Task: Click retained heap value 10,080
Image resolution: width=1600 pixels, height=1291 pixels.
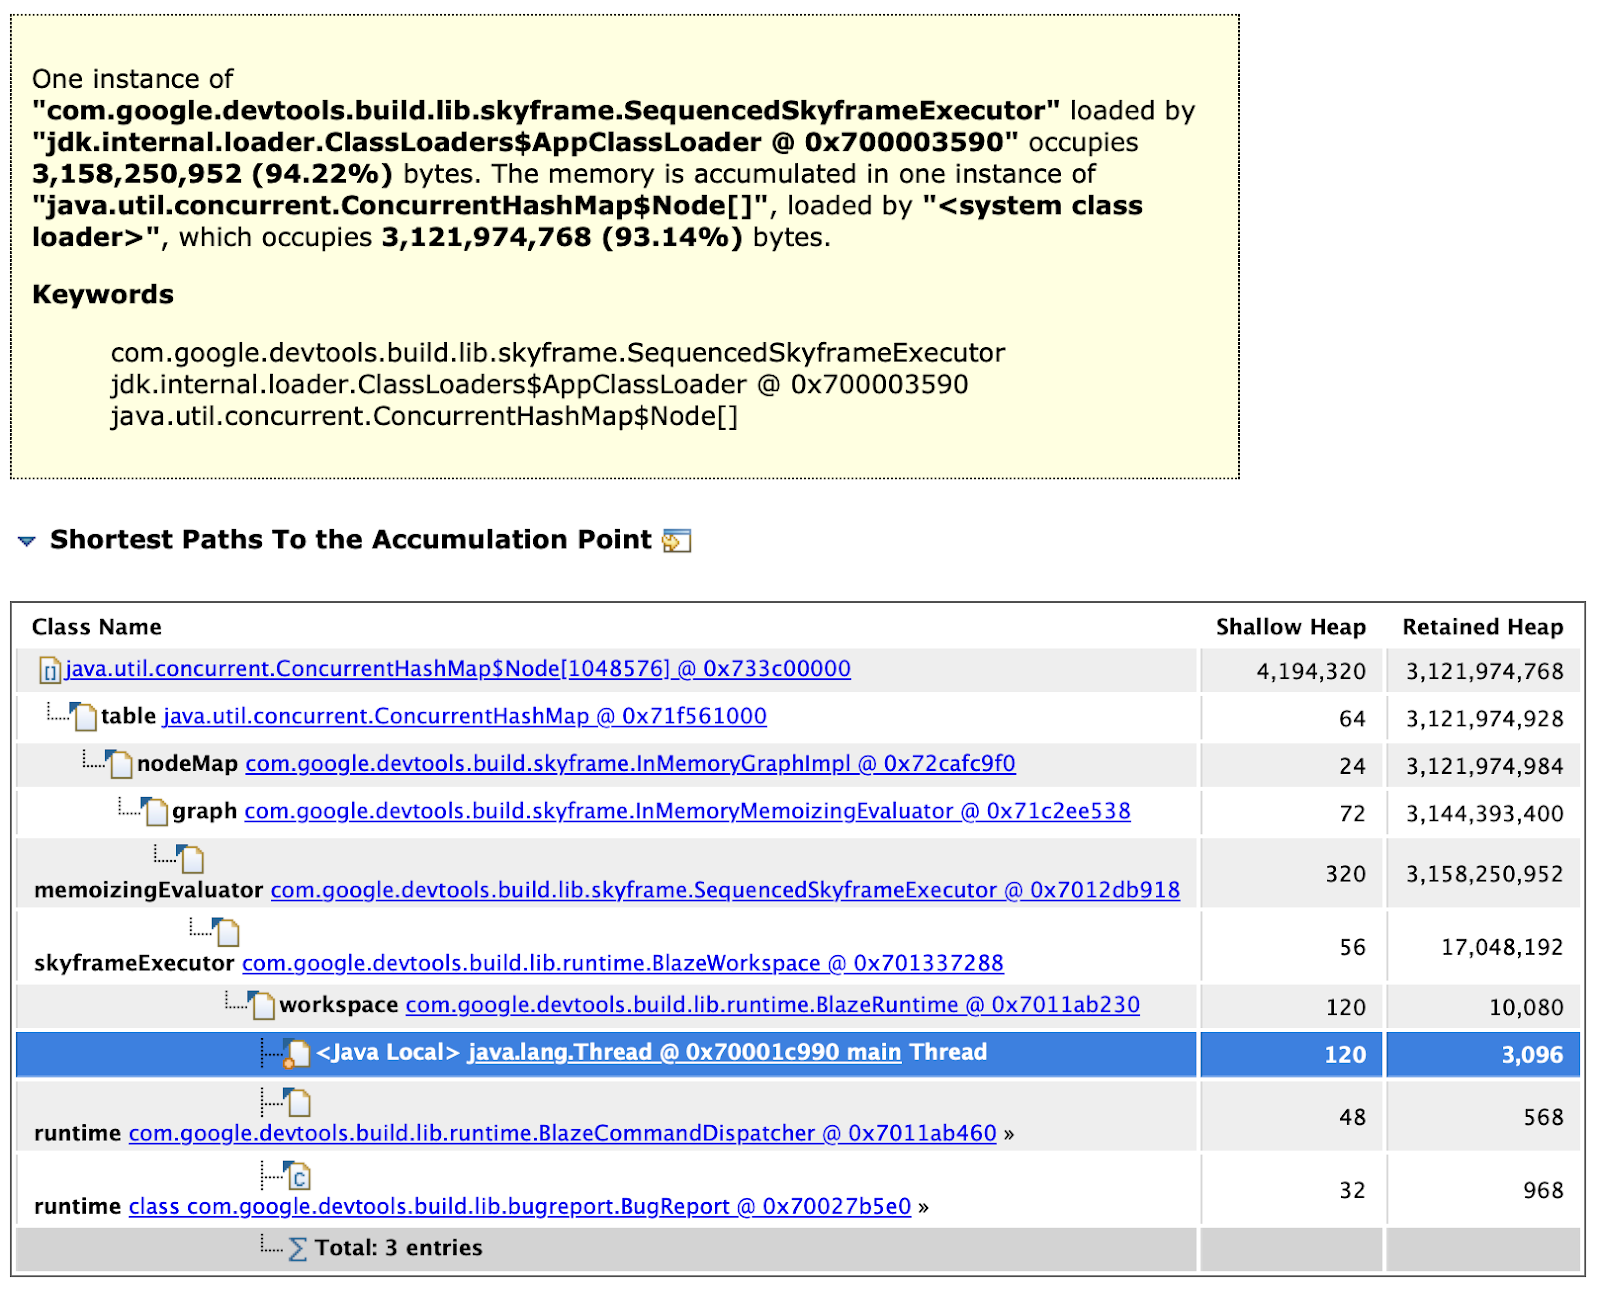Action: [1526, 1007]
